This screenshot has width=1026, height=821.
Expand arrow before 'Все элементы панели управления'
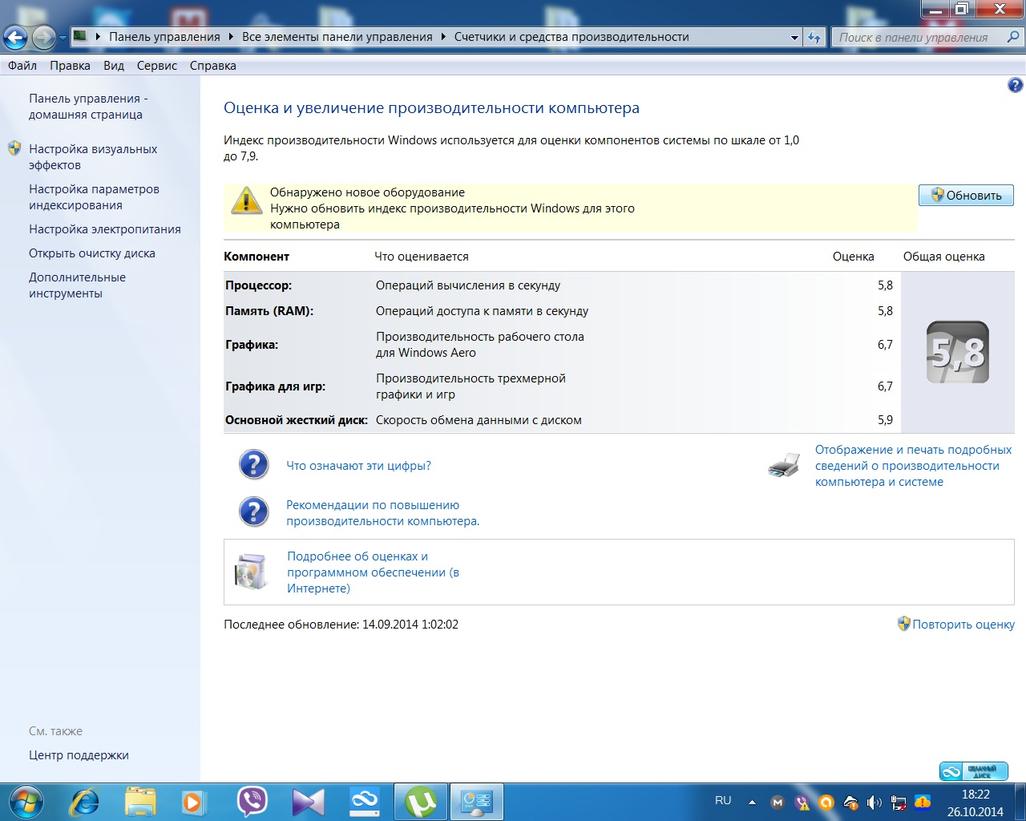point(231,37)
